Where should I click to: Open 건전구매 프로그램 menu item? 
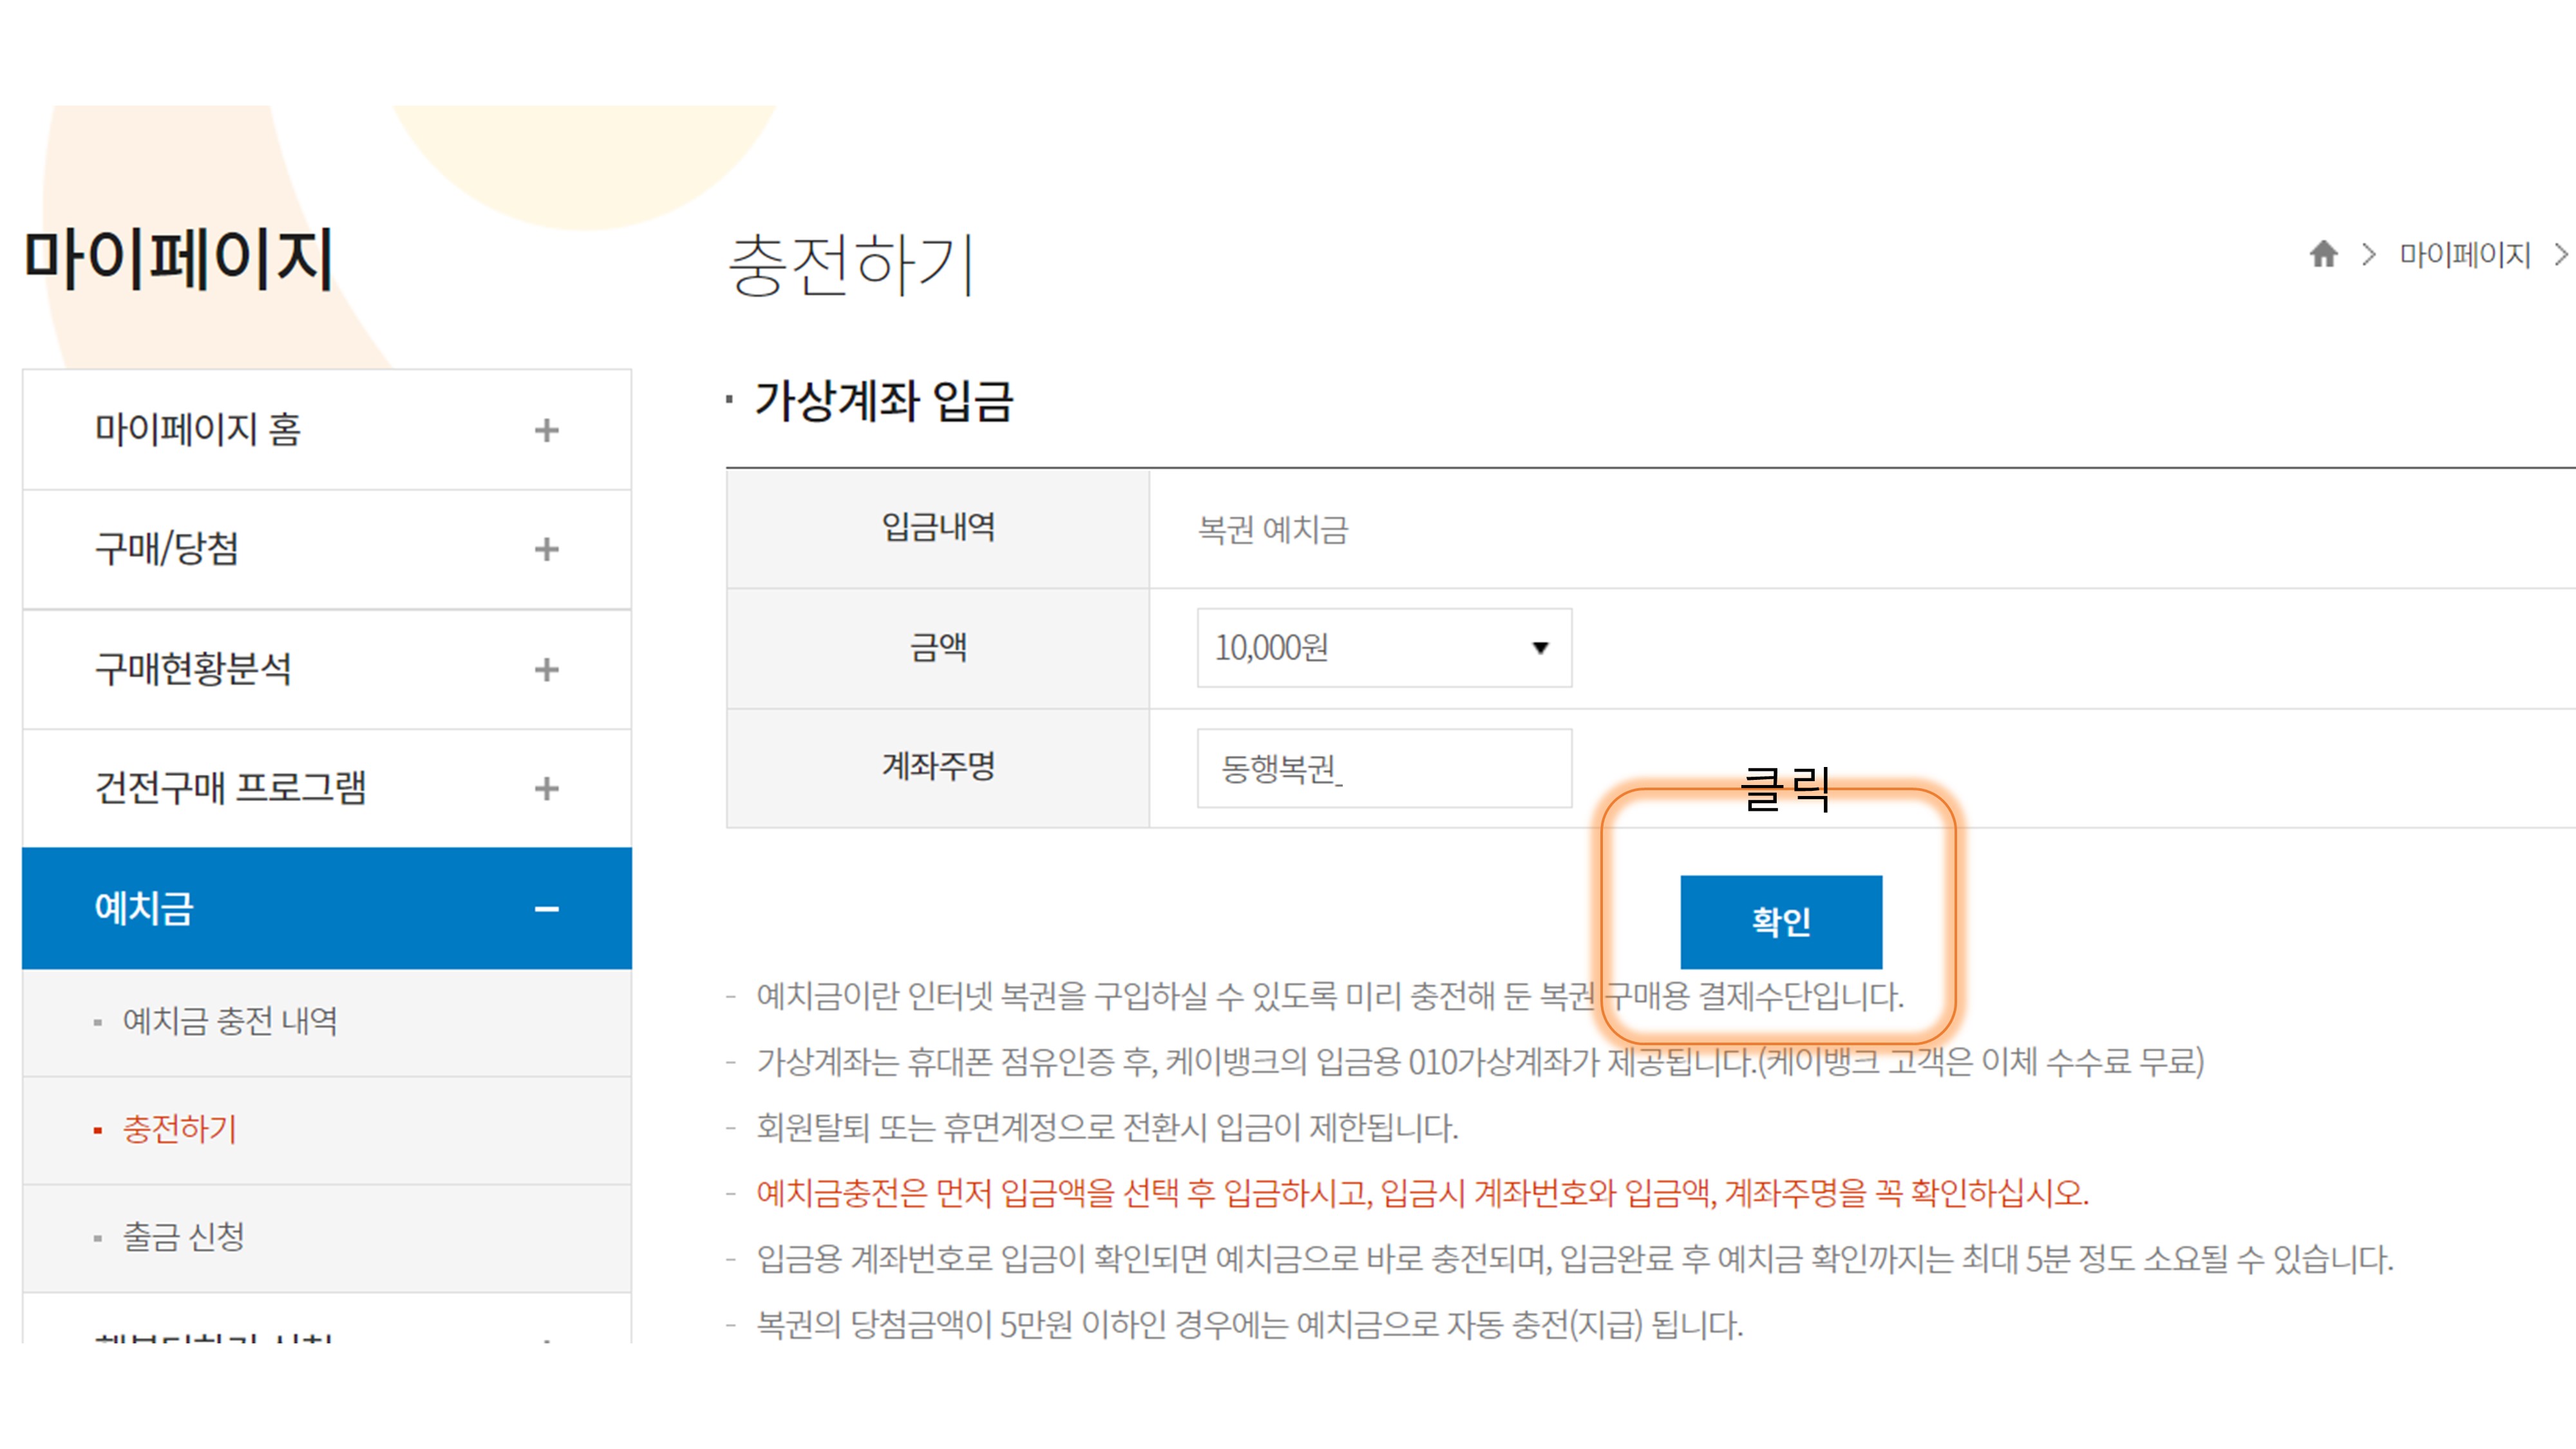[x=230, y=788]
